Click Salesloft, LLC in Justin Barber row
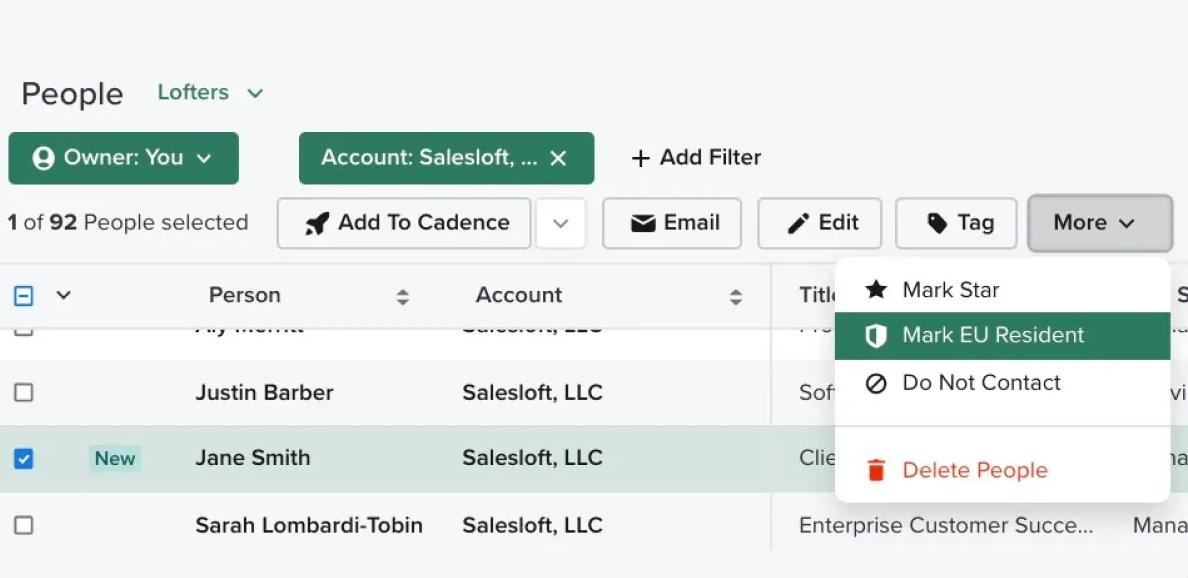 click(x=533, y=392)
